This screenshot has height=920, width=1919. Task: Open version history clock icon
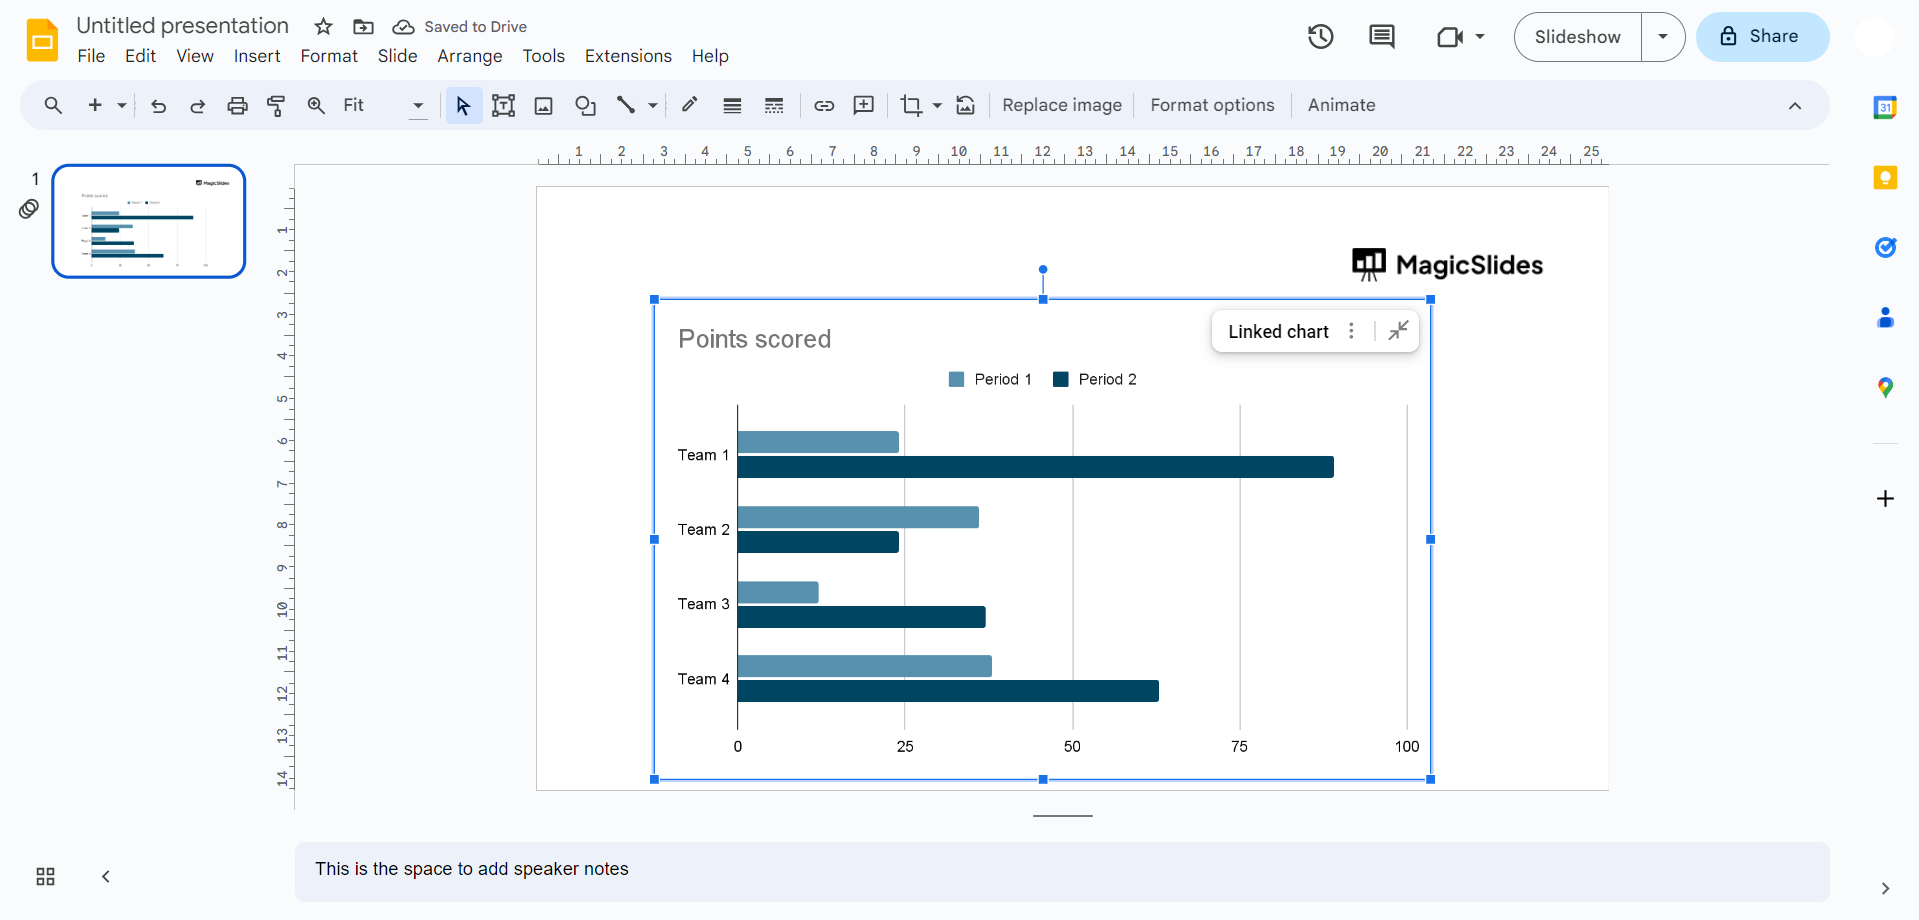click(1321, 37)
